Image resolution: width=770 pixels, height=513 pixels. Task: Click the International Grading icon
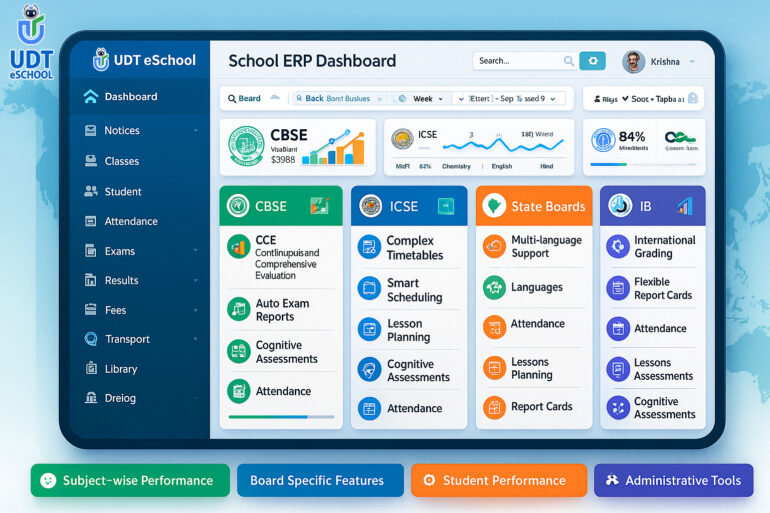click(618, 247)
